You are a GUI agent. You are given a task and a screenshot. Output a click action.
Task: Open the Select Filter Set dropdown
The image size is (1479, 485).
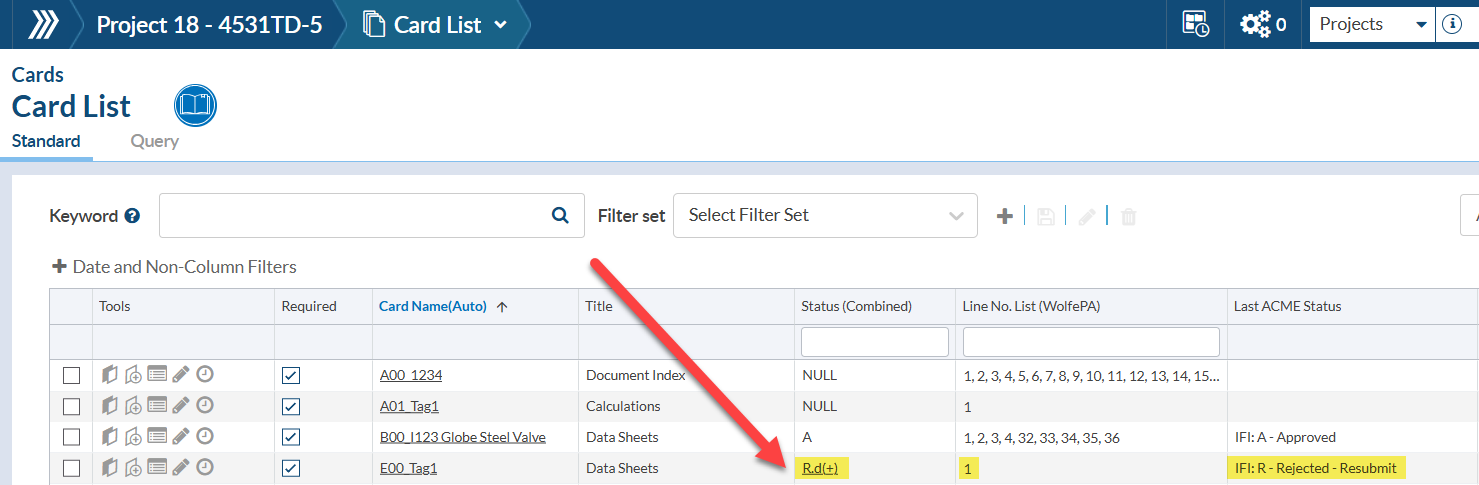click(825, 216)
